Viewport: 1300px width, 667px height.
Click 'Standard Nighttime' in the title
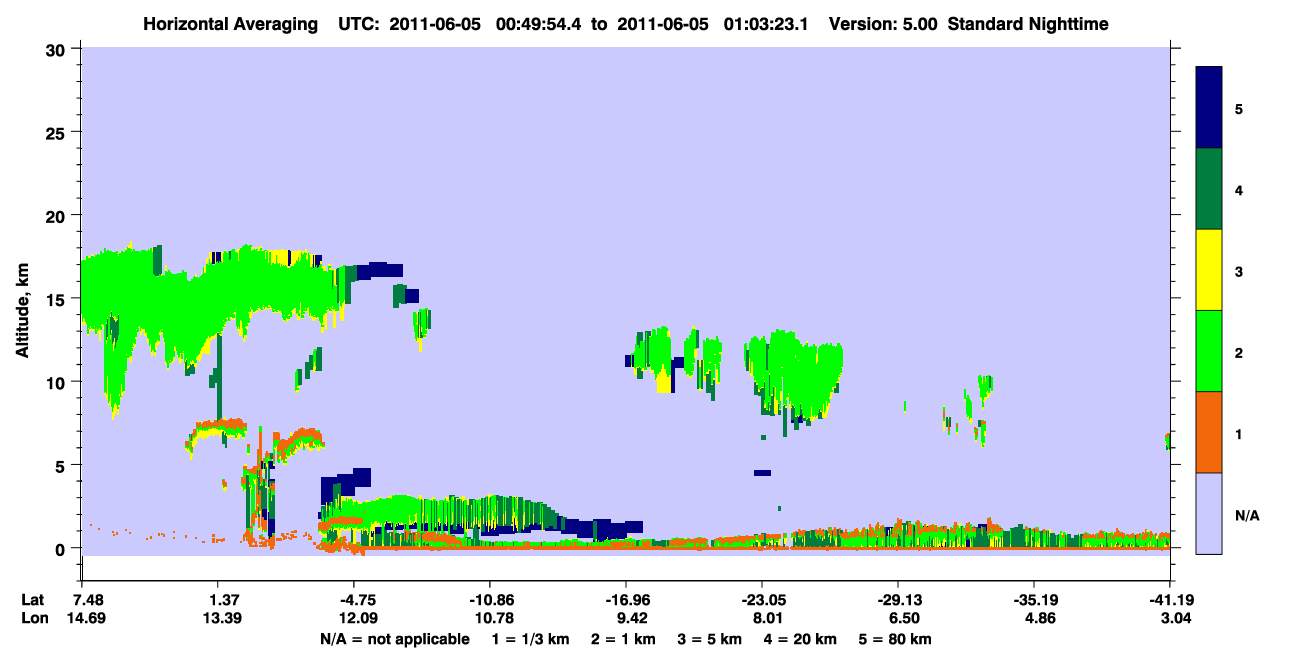pyautogui.click(x=1027, y=24)
